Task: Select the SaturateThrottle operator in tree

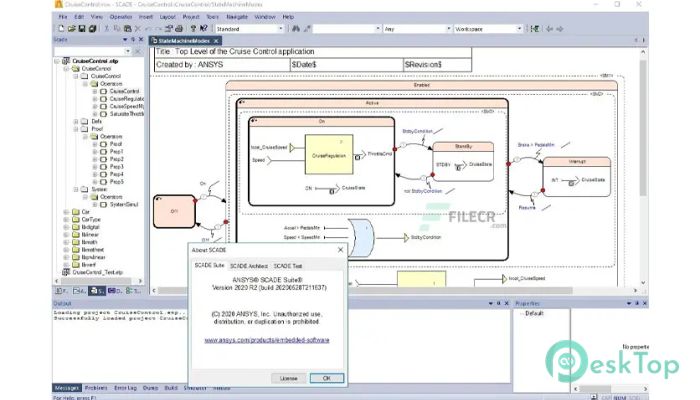Action: 126,114
